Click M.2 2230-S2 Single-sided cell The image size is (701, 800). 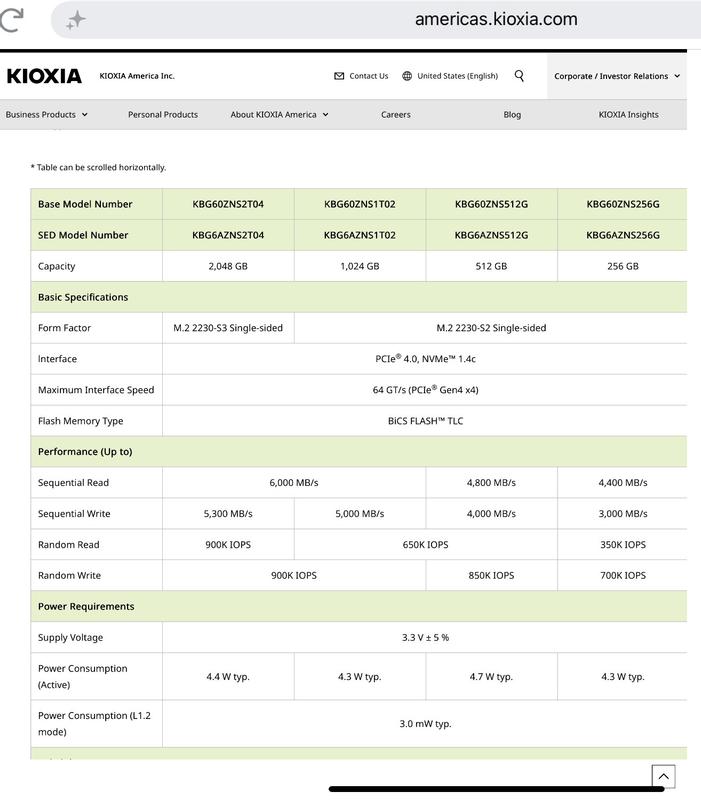[x=491, y=328]
